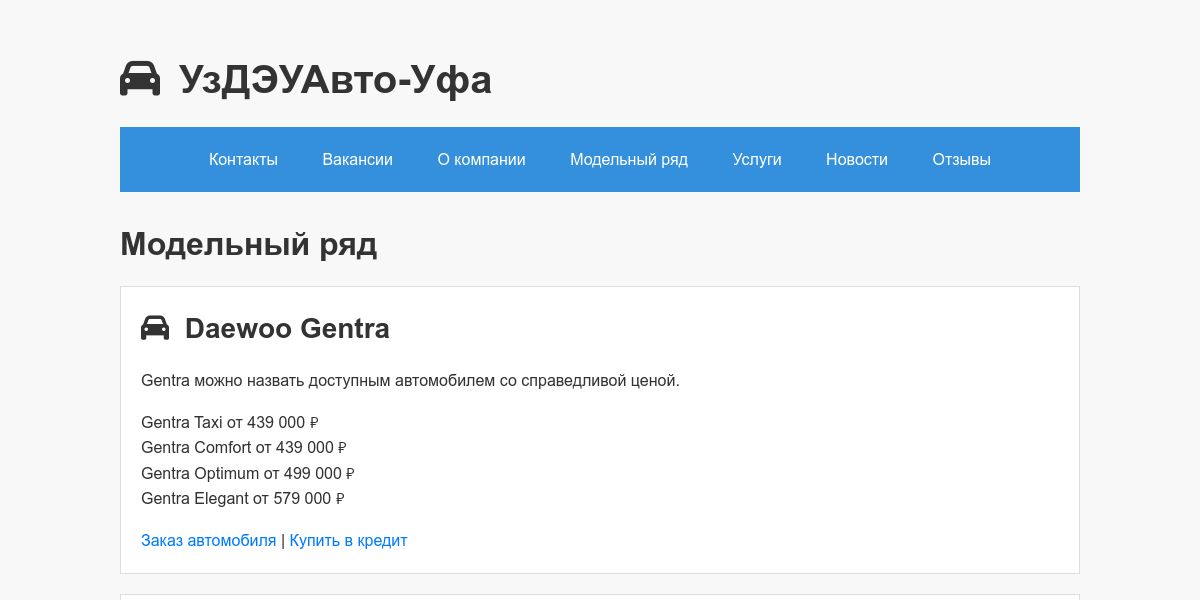Open the Контакты menu item
The height and width of the screenshot is (600, 1200).
pyautogui.click(x=243, y=159)
